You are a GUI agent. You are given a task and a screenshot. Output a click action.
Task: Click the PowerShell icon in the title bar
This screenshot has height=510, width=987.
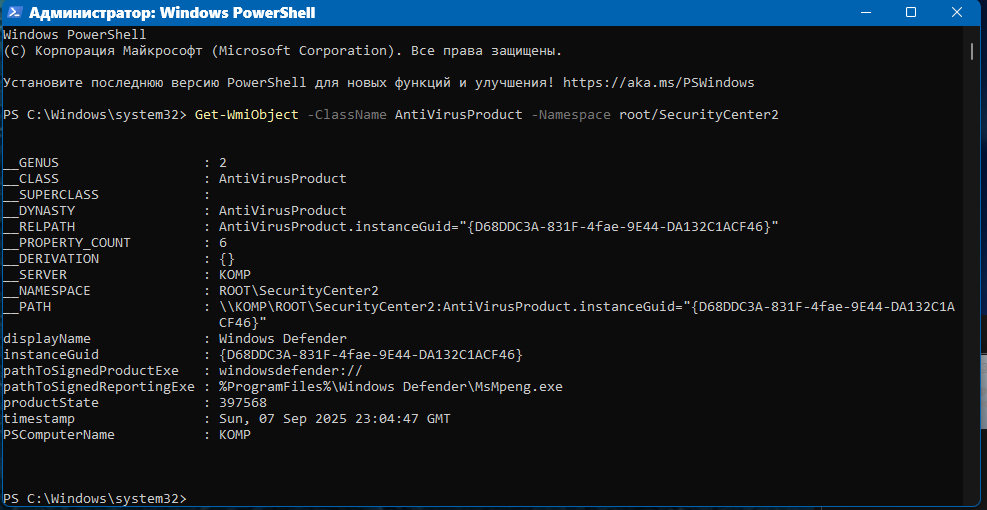point(15,13)
